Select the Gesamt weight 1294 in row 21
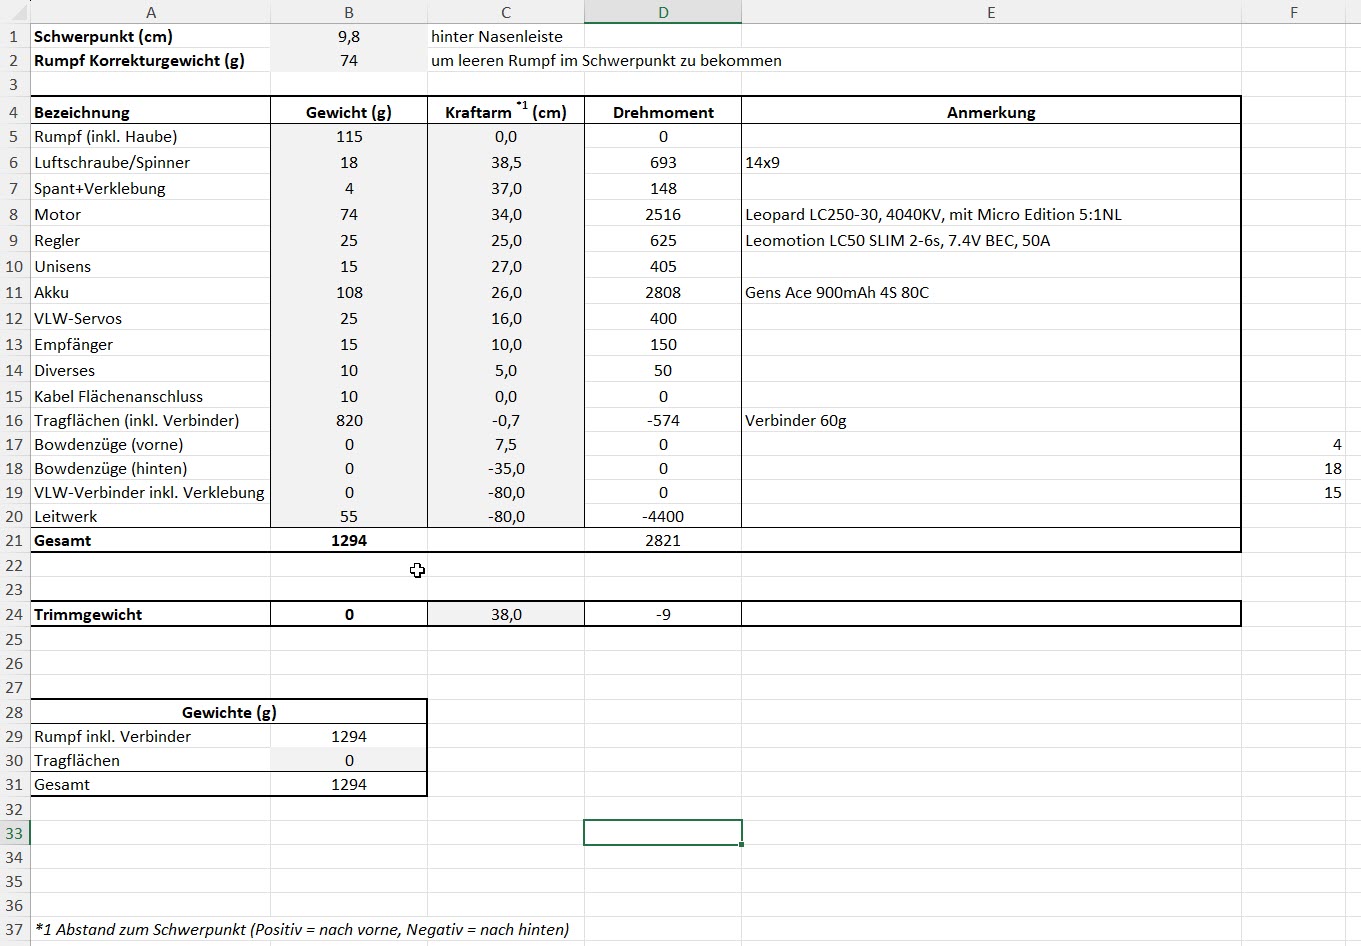This screenshot has height=946, width=1361. pyautogui.click(x=349, y=540)
